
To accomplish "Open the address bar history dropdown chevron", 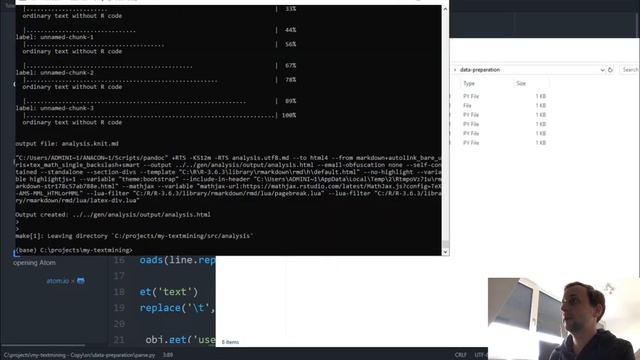I will click(x=602, y=70).
